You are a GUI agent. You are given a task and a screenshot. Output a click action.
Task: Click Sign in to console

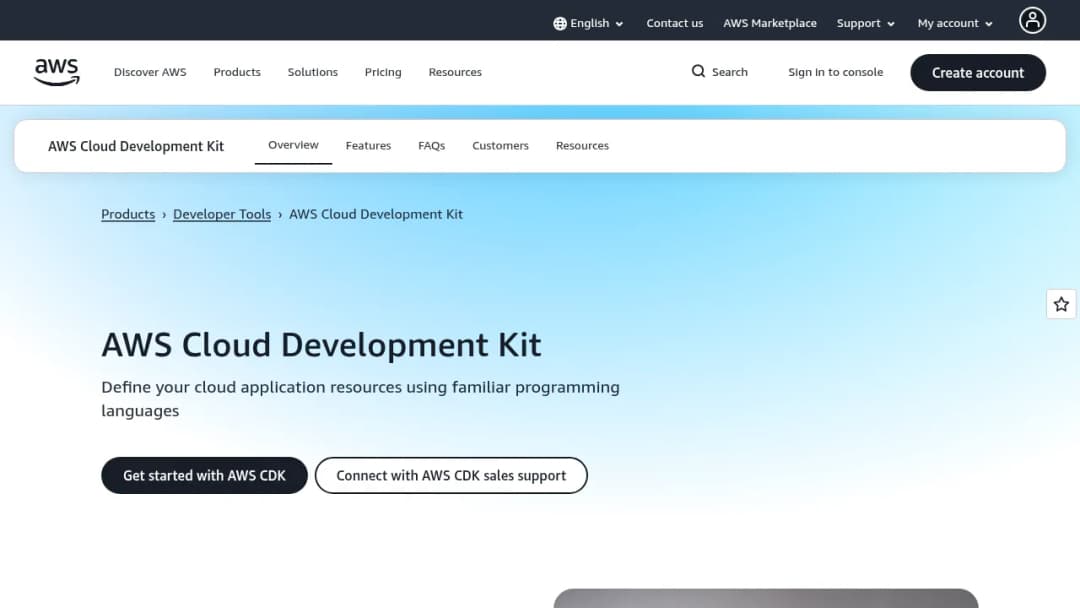(835, 72)
